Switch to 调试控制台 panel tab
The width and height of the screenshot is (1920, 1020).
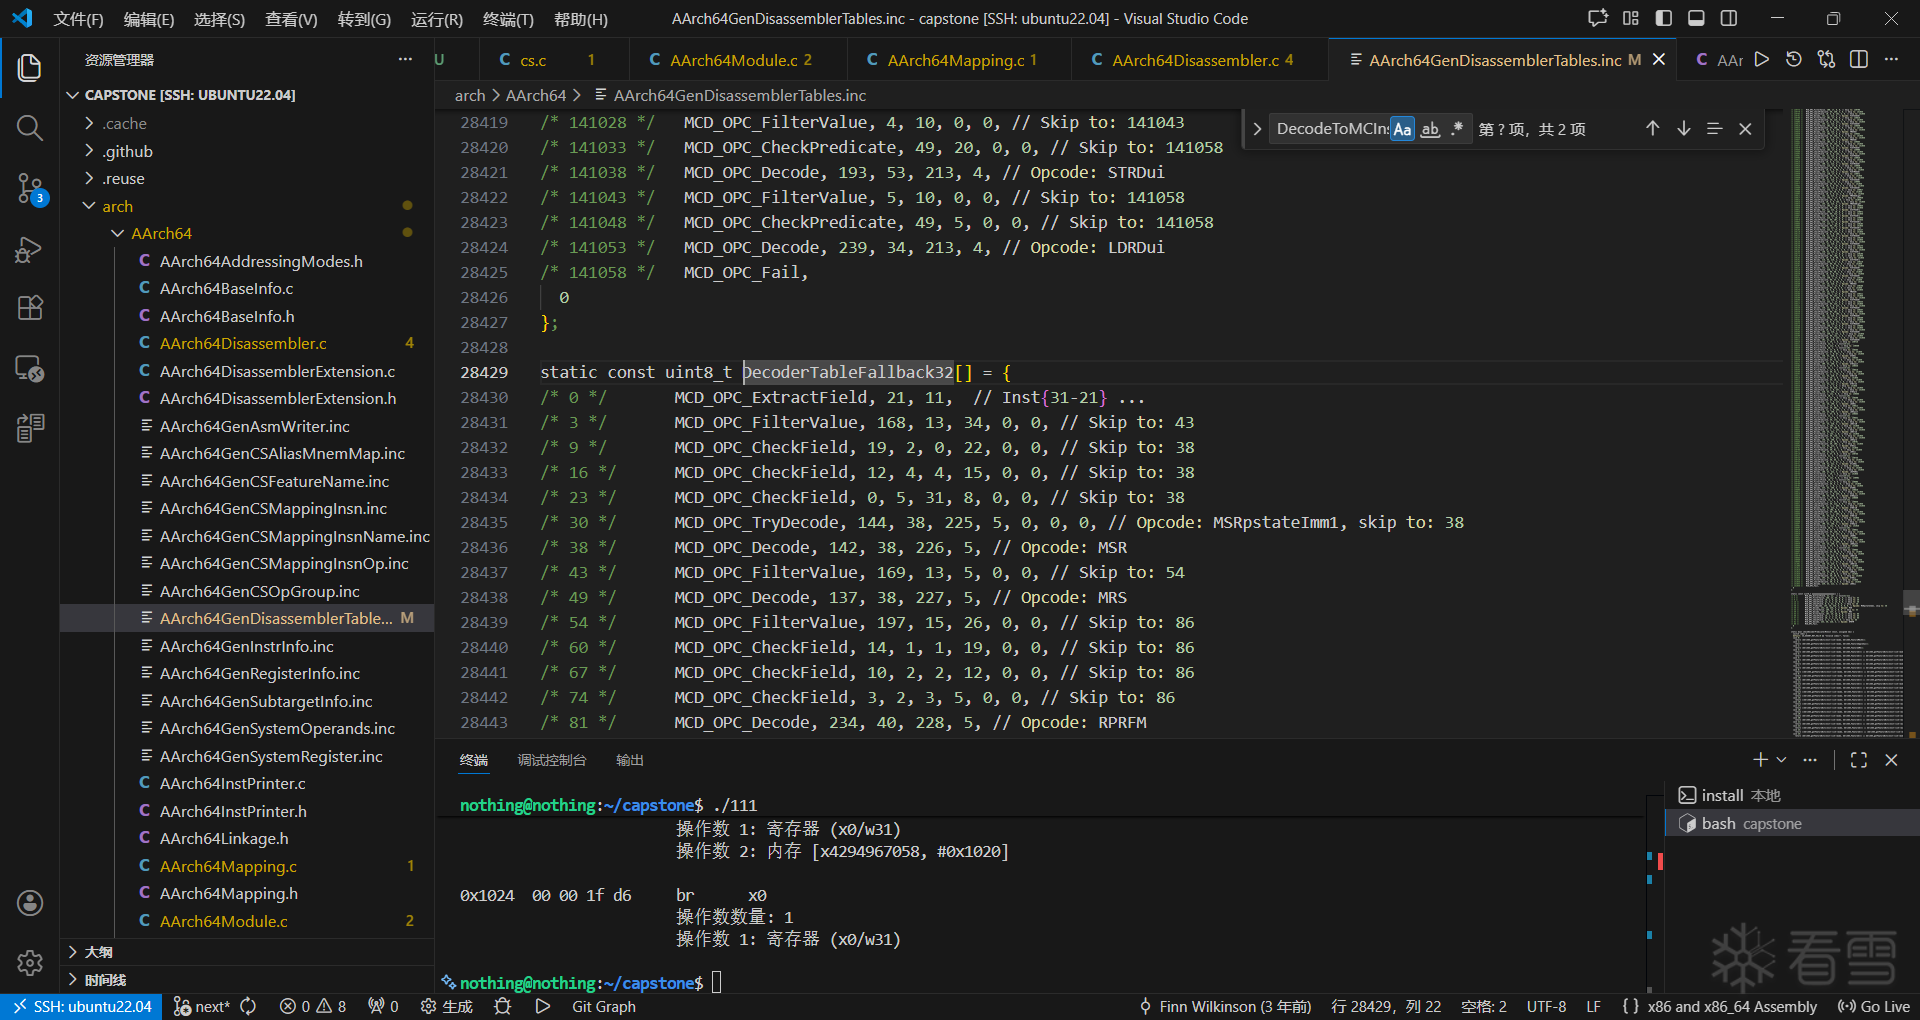[552, 760]
